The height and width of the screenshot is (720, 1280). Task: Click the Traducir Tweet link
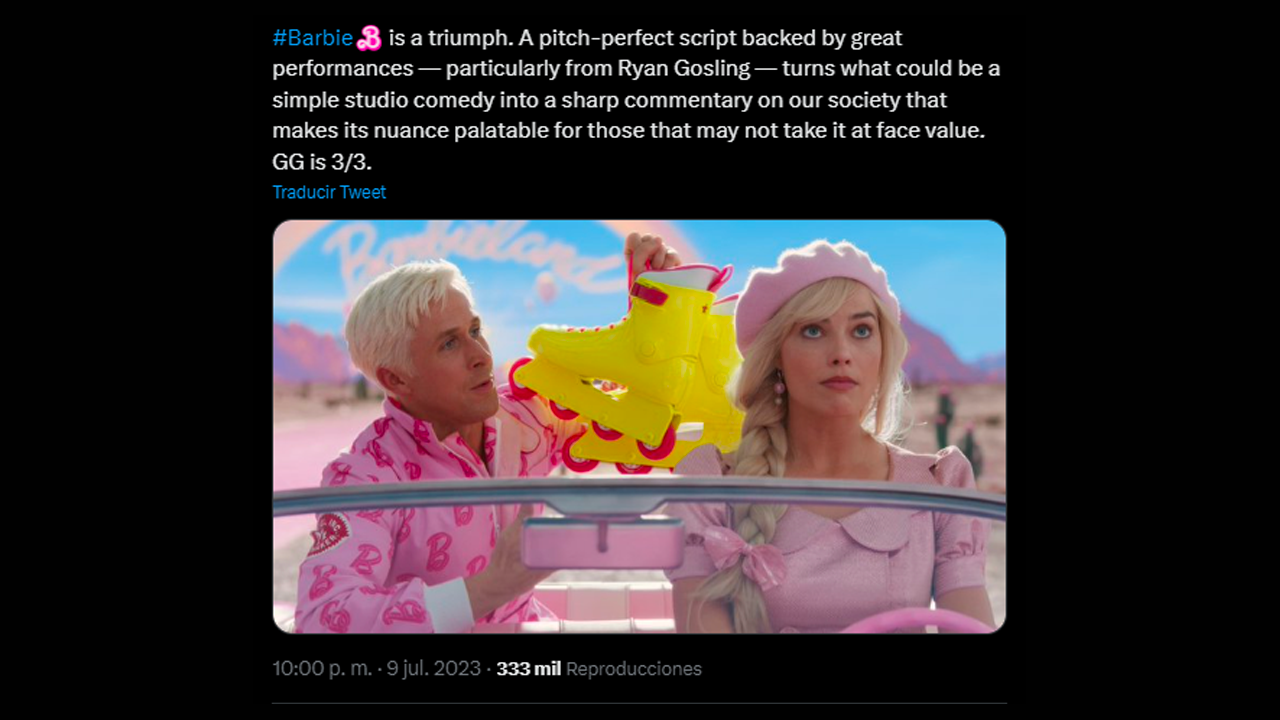[329, 192]
